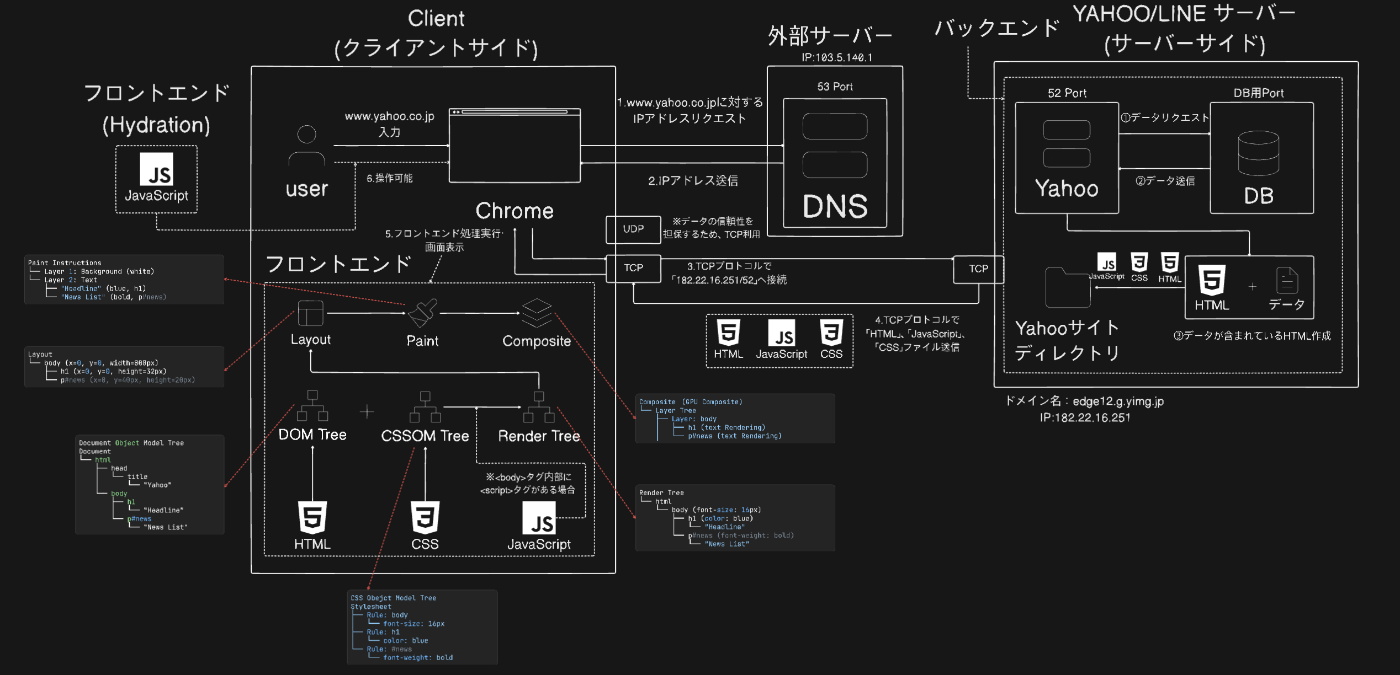Screen dimensions: 1400x675
Task: Select the Render Tree hierarchy icon
Action: point(538,406)
